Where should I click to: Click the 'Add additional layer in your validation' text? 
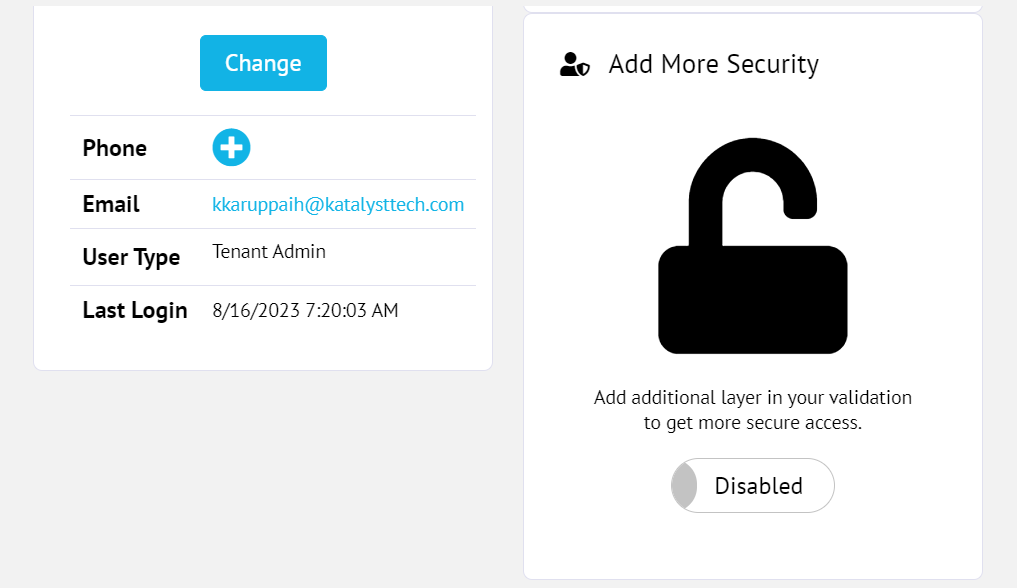coord(752,398)
